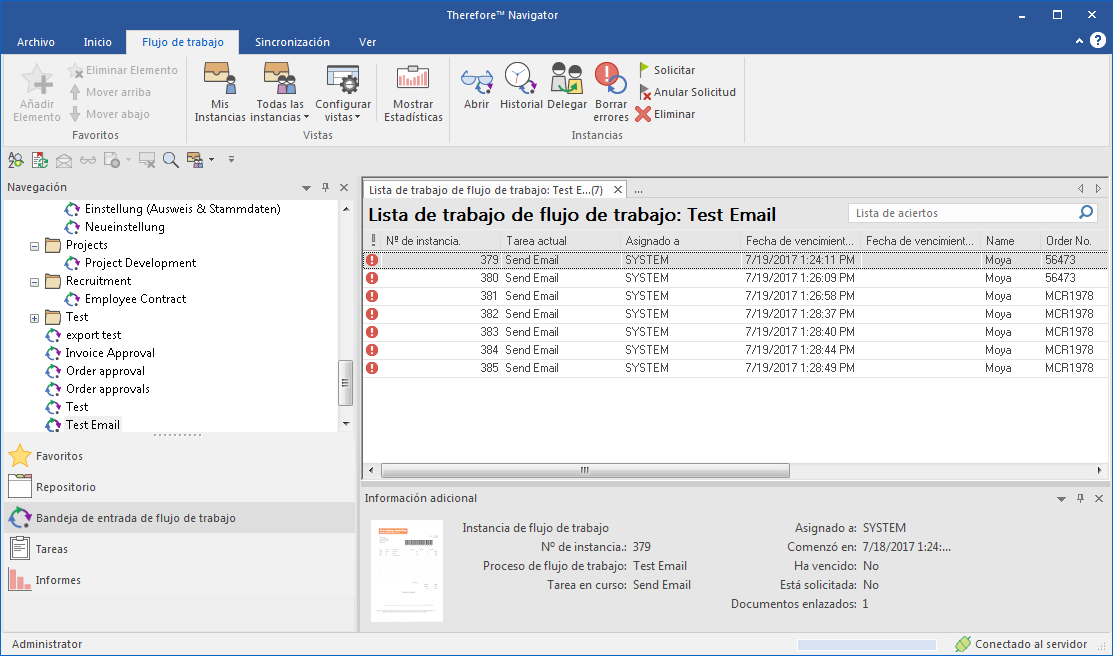Click the Solicitar green flag
This screenshot has height=657, width=1114.
(644, 70)
